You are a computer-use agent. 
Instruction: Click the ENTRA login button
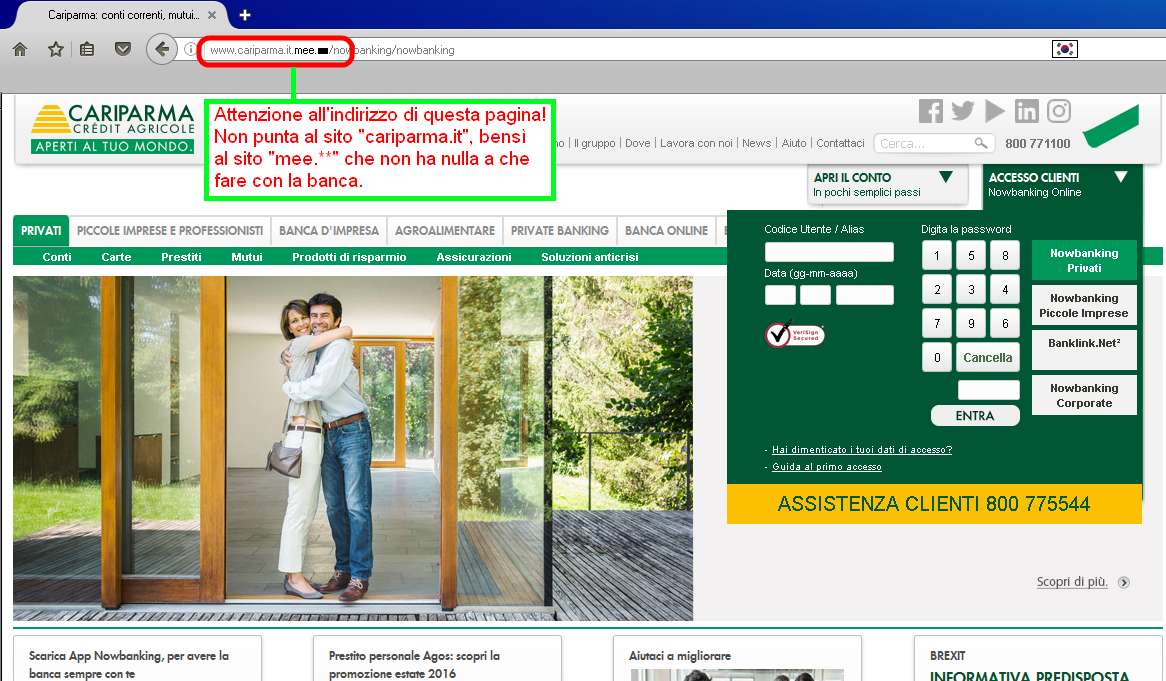pyautogui.click(x=975, y=416)
